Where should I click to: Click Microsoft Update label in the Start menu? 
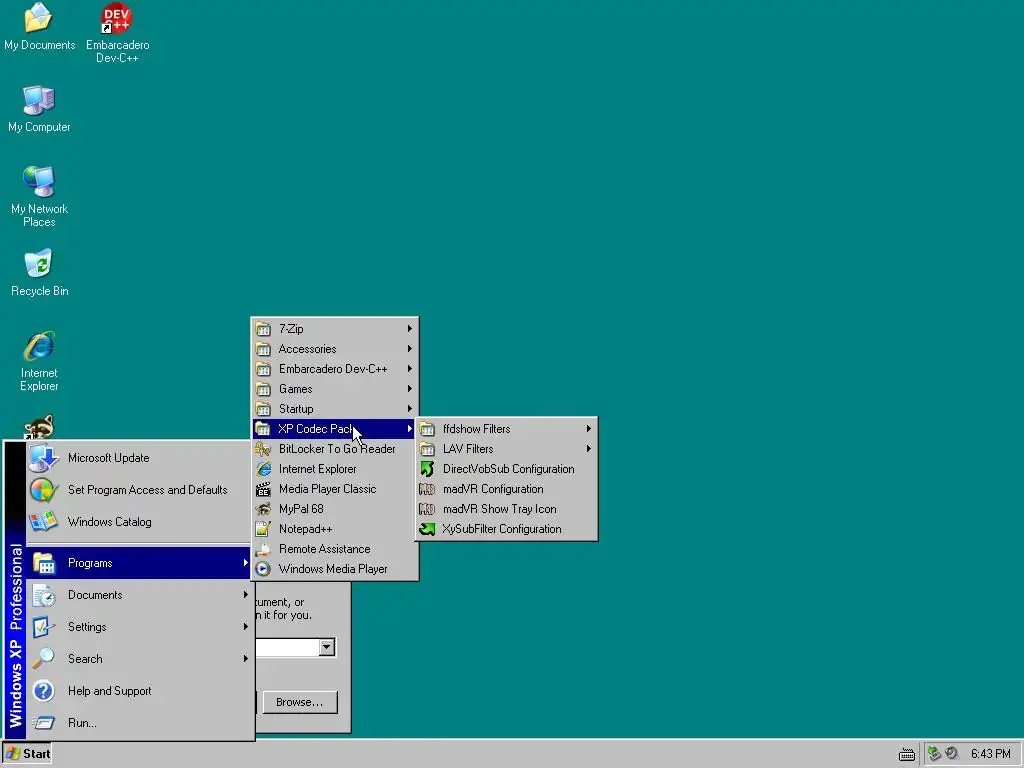(x=108, y=458)
